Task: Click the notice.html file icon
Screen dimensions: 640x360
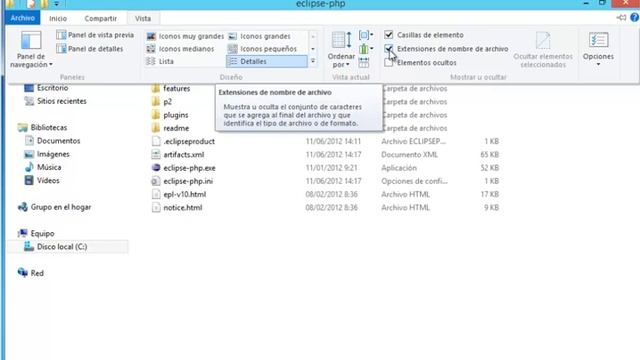Action: [x=156, y=208]
